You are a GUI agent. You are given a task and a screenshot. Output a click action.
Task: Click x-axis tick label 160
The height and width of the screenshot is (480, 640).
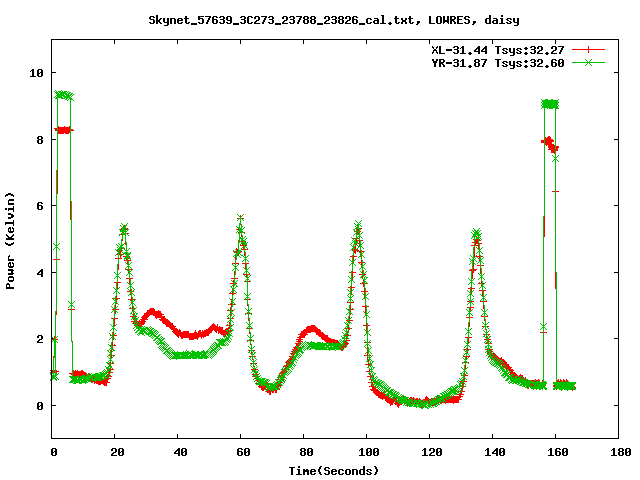[x=558, y=452]
